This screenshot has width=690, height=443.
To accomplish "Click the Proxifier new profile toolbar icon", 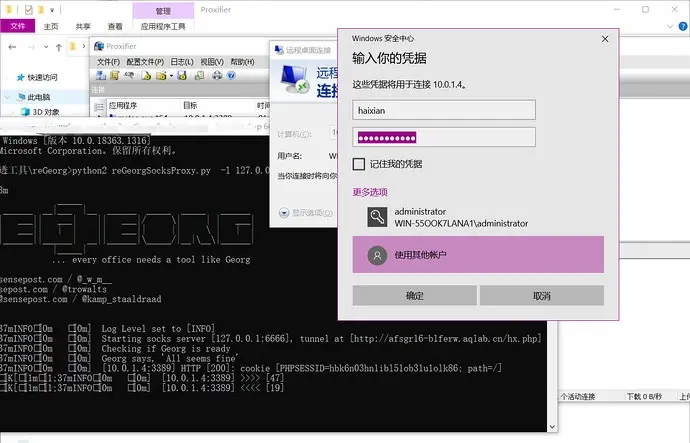I will coord(146,76).
